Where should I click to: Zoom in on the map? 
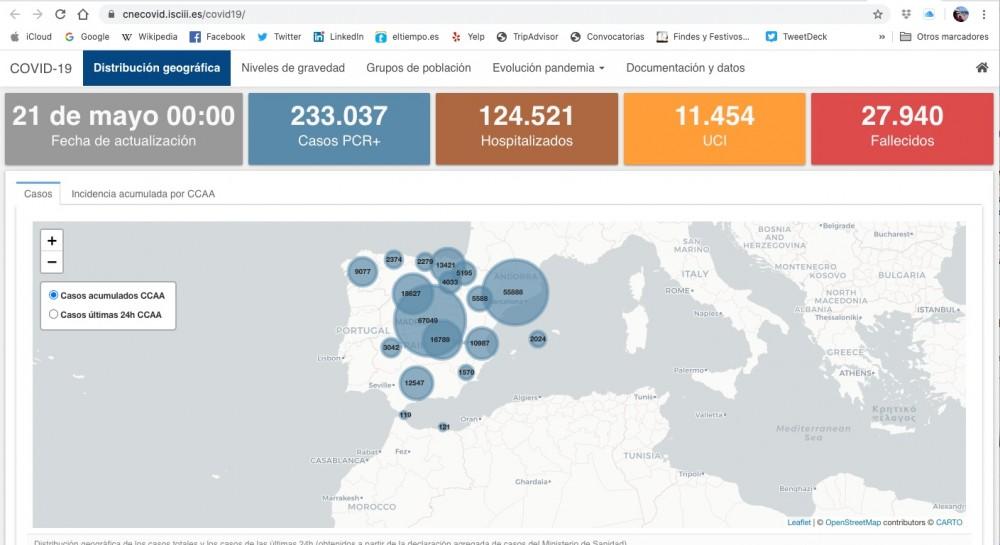52,240
